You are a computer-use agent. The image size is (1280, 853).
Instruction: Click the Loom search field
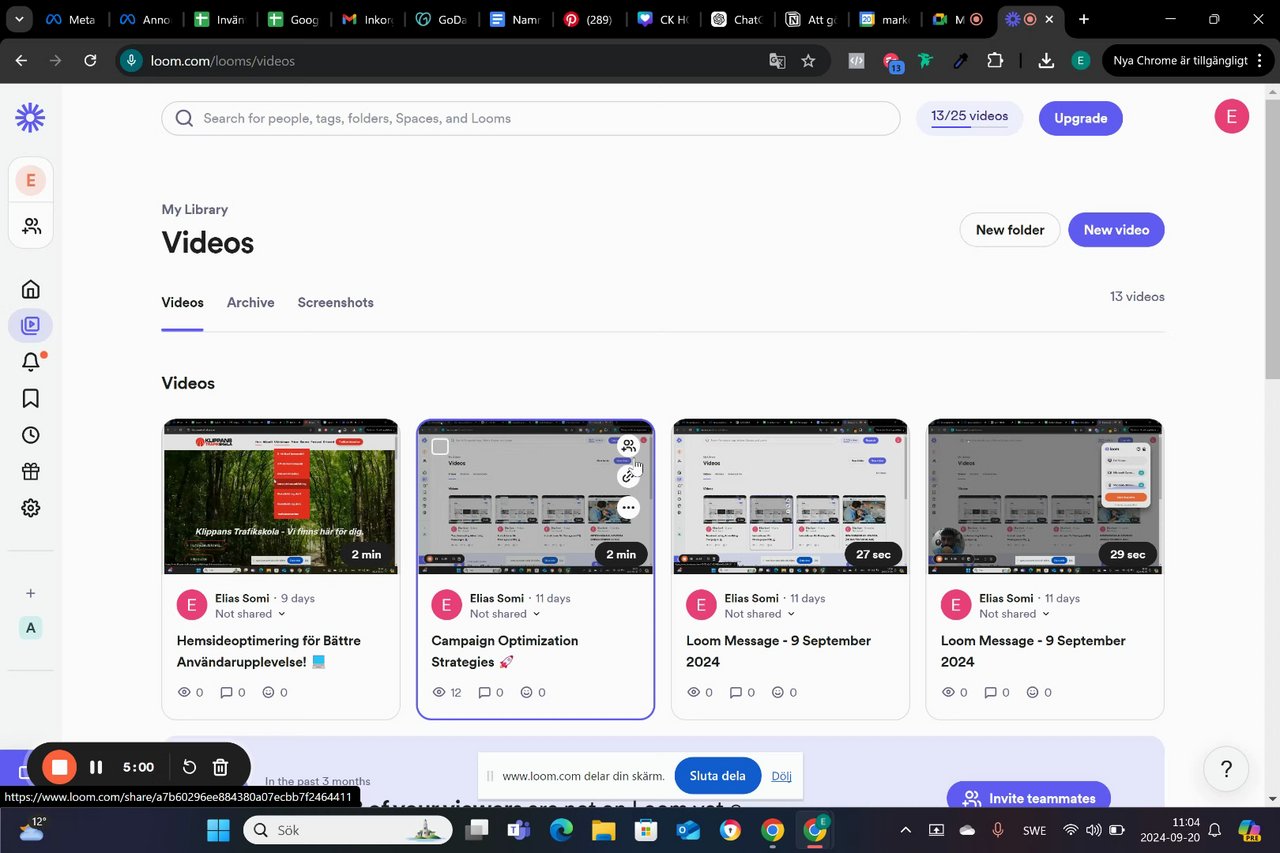pyautogui.click(x=531, y=118)
